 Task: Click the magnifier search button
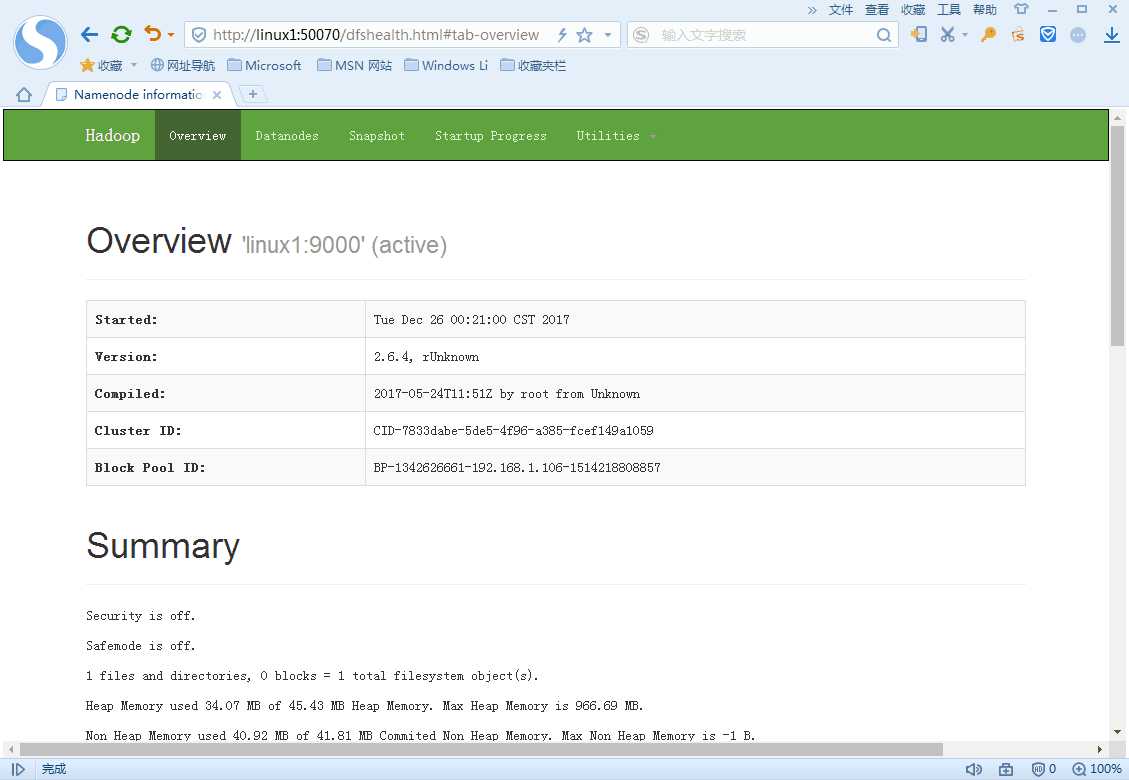click(x=883, y=35)
